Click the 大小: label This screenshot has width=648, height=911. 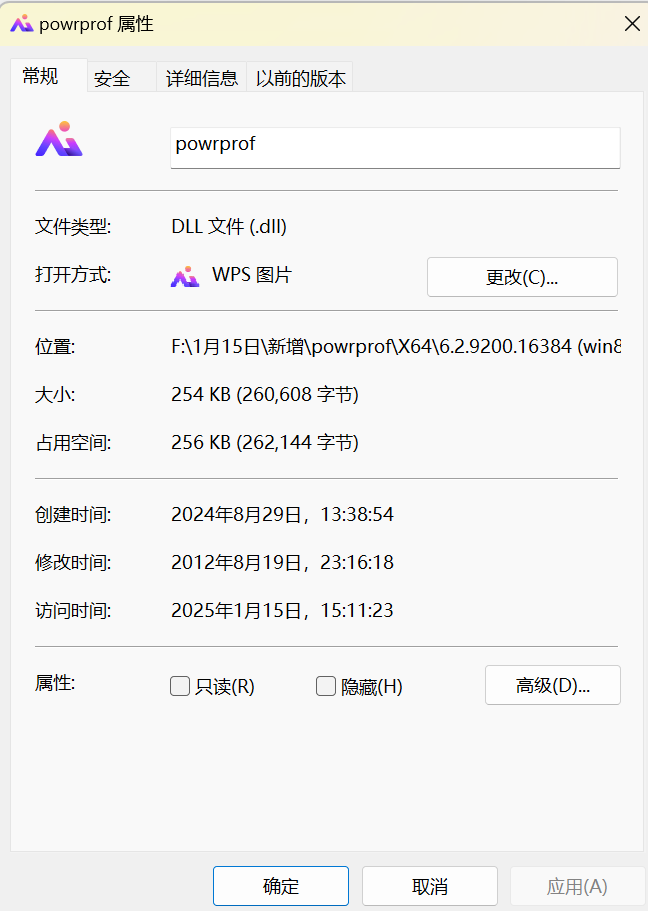55,395
